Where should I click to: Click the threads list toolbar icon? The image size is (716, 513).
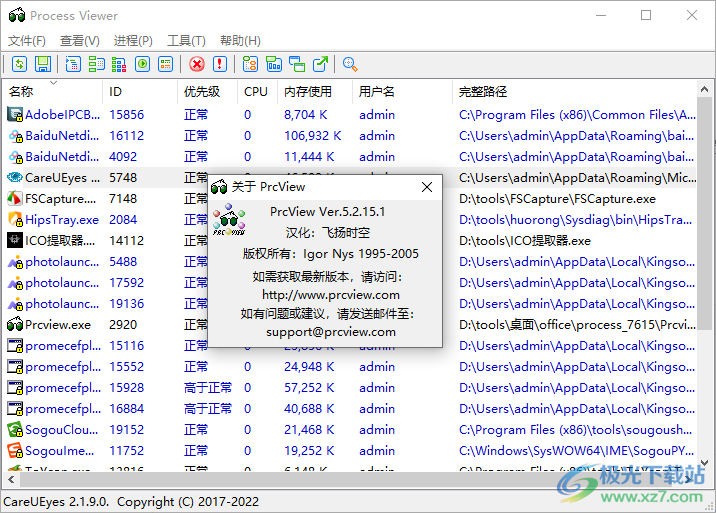coord(73,64)
